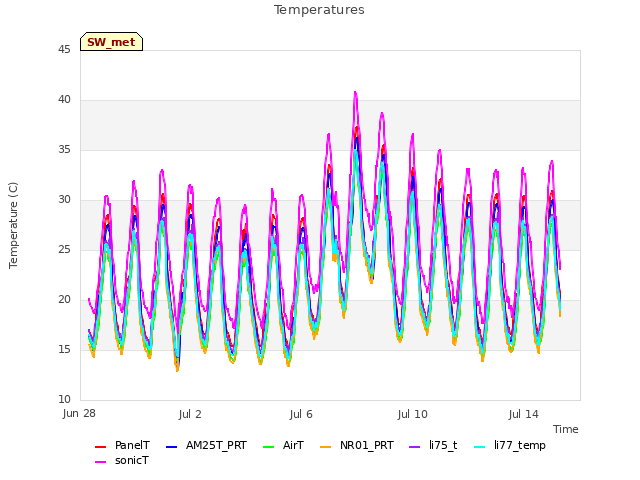Click the Jul 14 x-axis label
Viewport: 640px width, 480px height.
(524, 414)
